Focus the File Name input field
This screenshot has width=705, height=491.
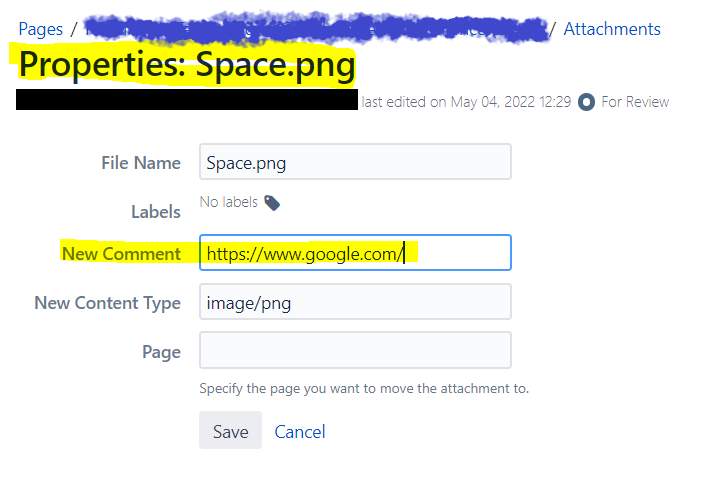pyautogui.click(x=355, y=162)
